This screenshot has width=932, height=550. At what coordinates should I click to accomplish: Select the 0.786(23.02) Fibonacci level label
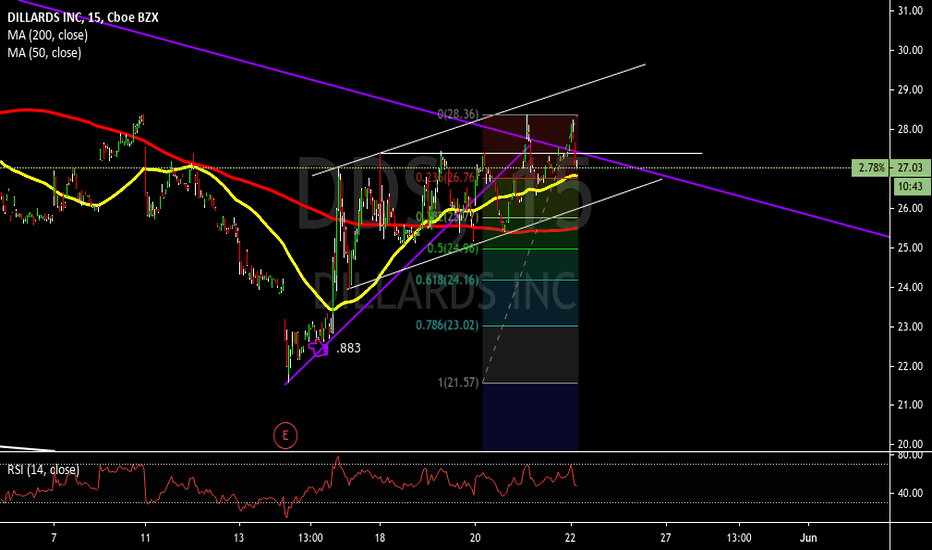click(446, 325)
